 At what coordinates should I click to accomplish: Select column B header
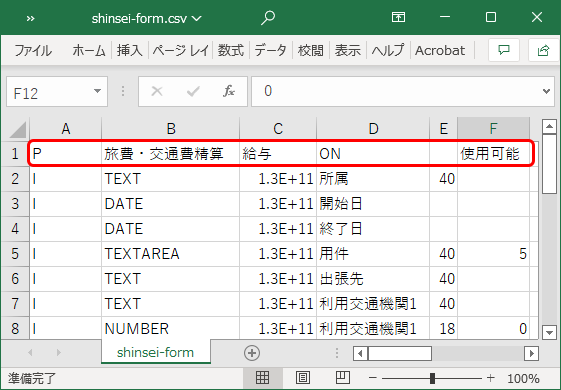(171, 128)
